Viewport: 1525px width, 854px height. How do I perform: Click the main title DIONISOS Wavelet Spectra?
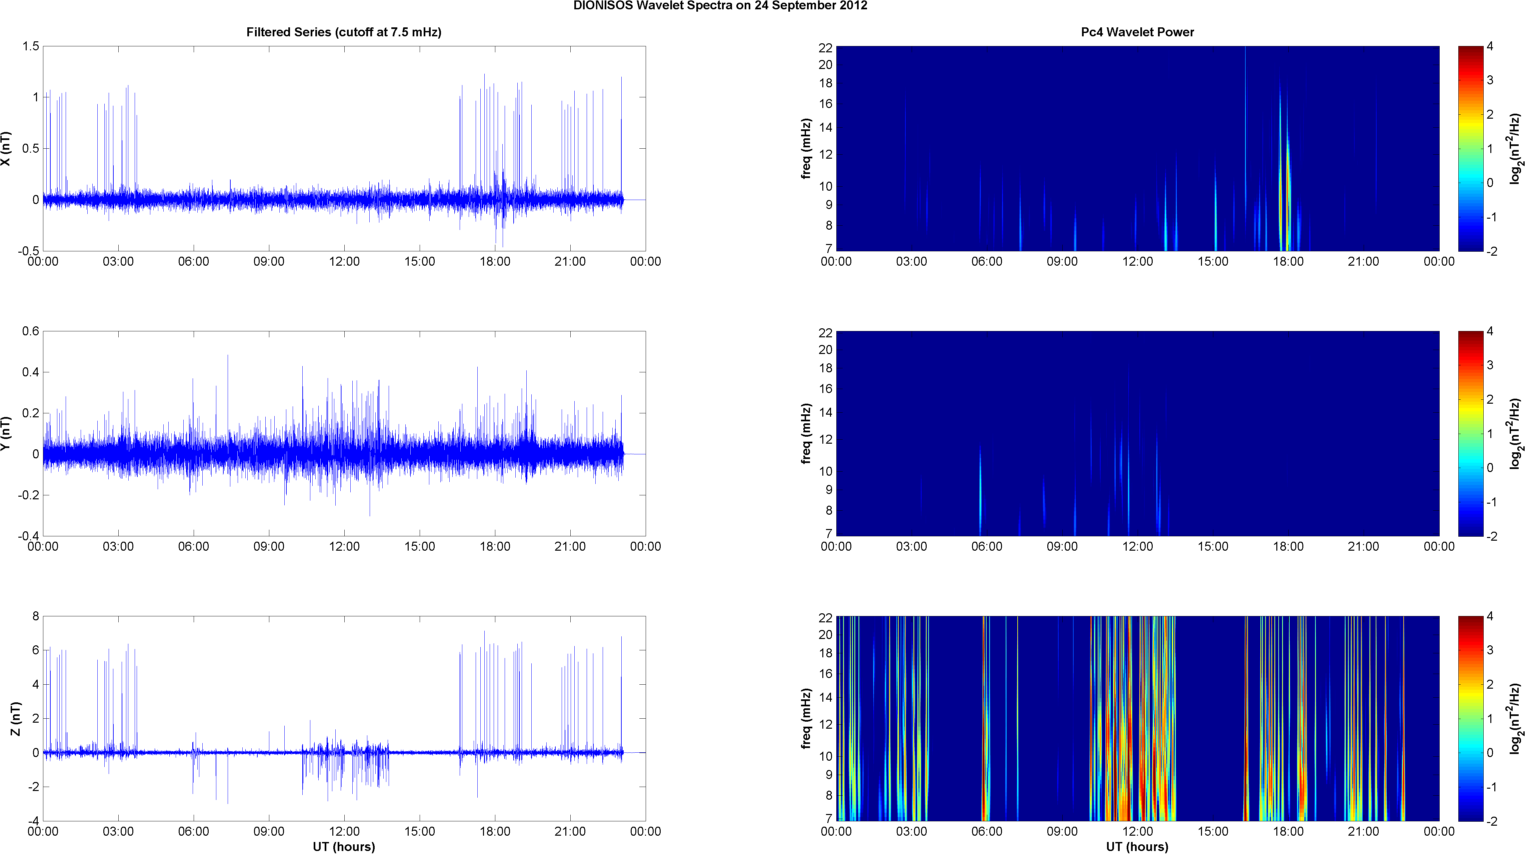720,6
